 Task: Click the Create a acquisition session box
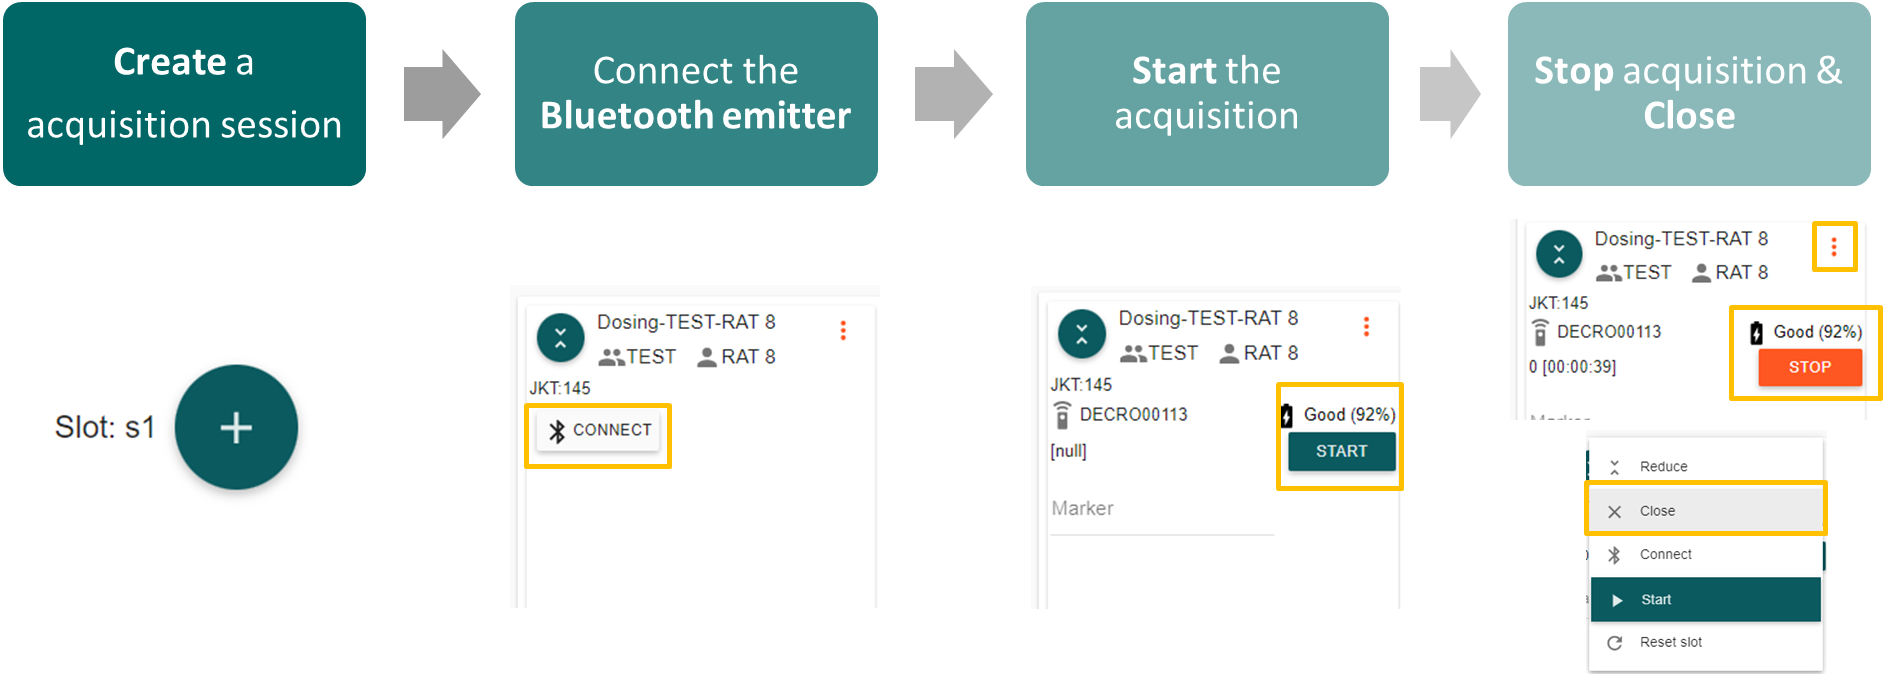pyautogui.click(x=185, y=94)
